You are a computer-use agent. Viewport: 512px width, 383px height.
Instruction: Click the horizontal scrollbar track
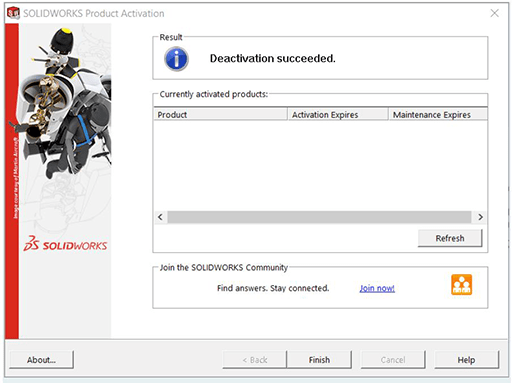[319, 217]
